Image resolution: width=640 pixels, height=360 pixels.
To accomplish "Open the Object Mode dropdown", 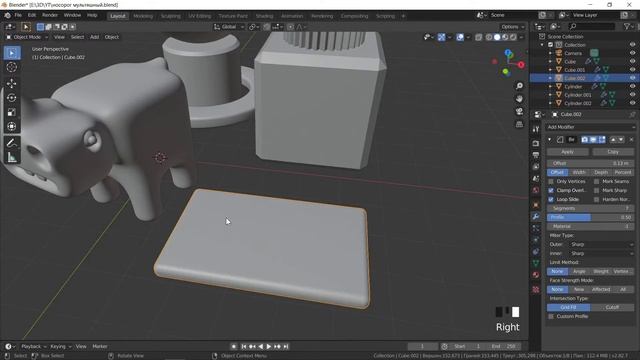I will point(27,37).
